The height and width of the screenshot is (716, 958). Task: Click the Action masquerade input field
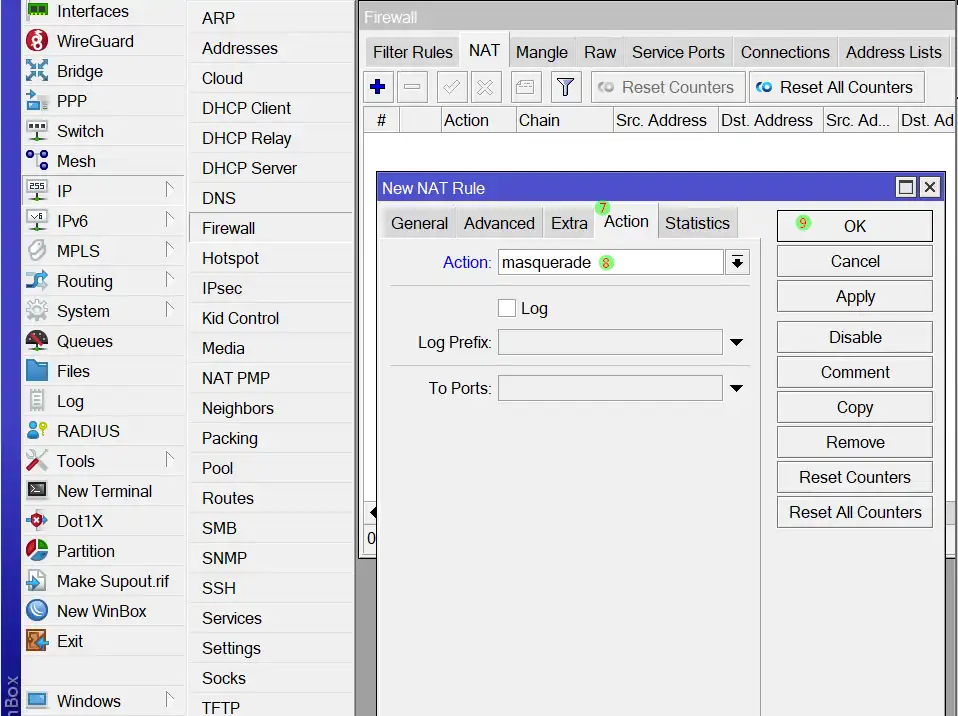(610, 262)
